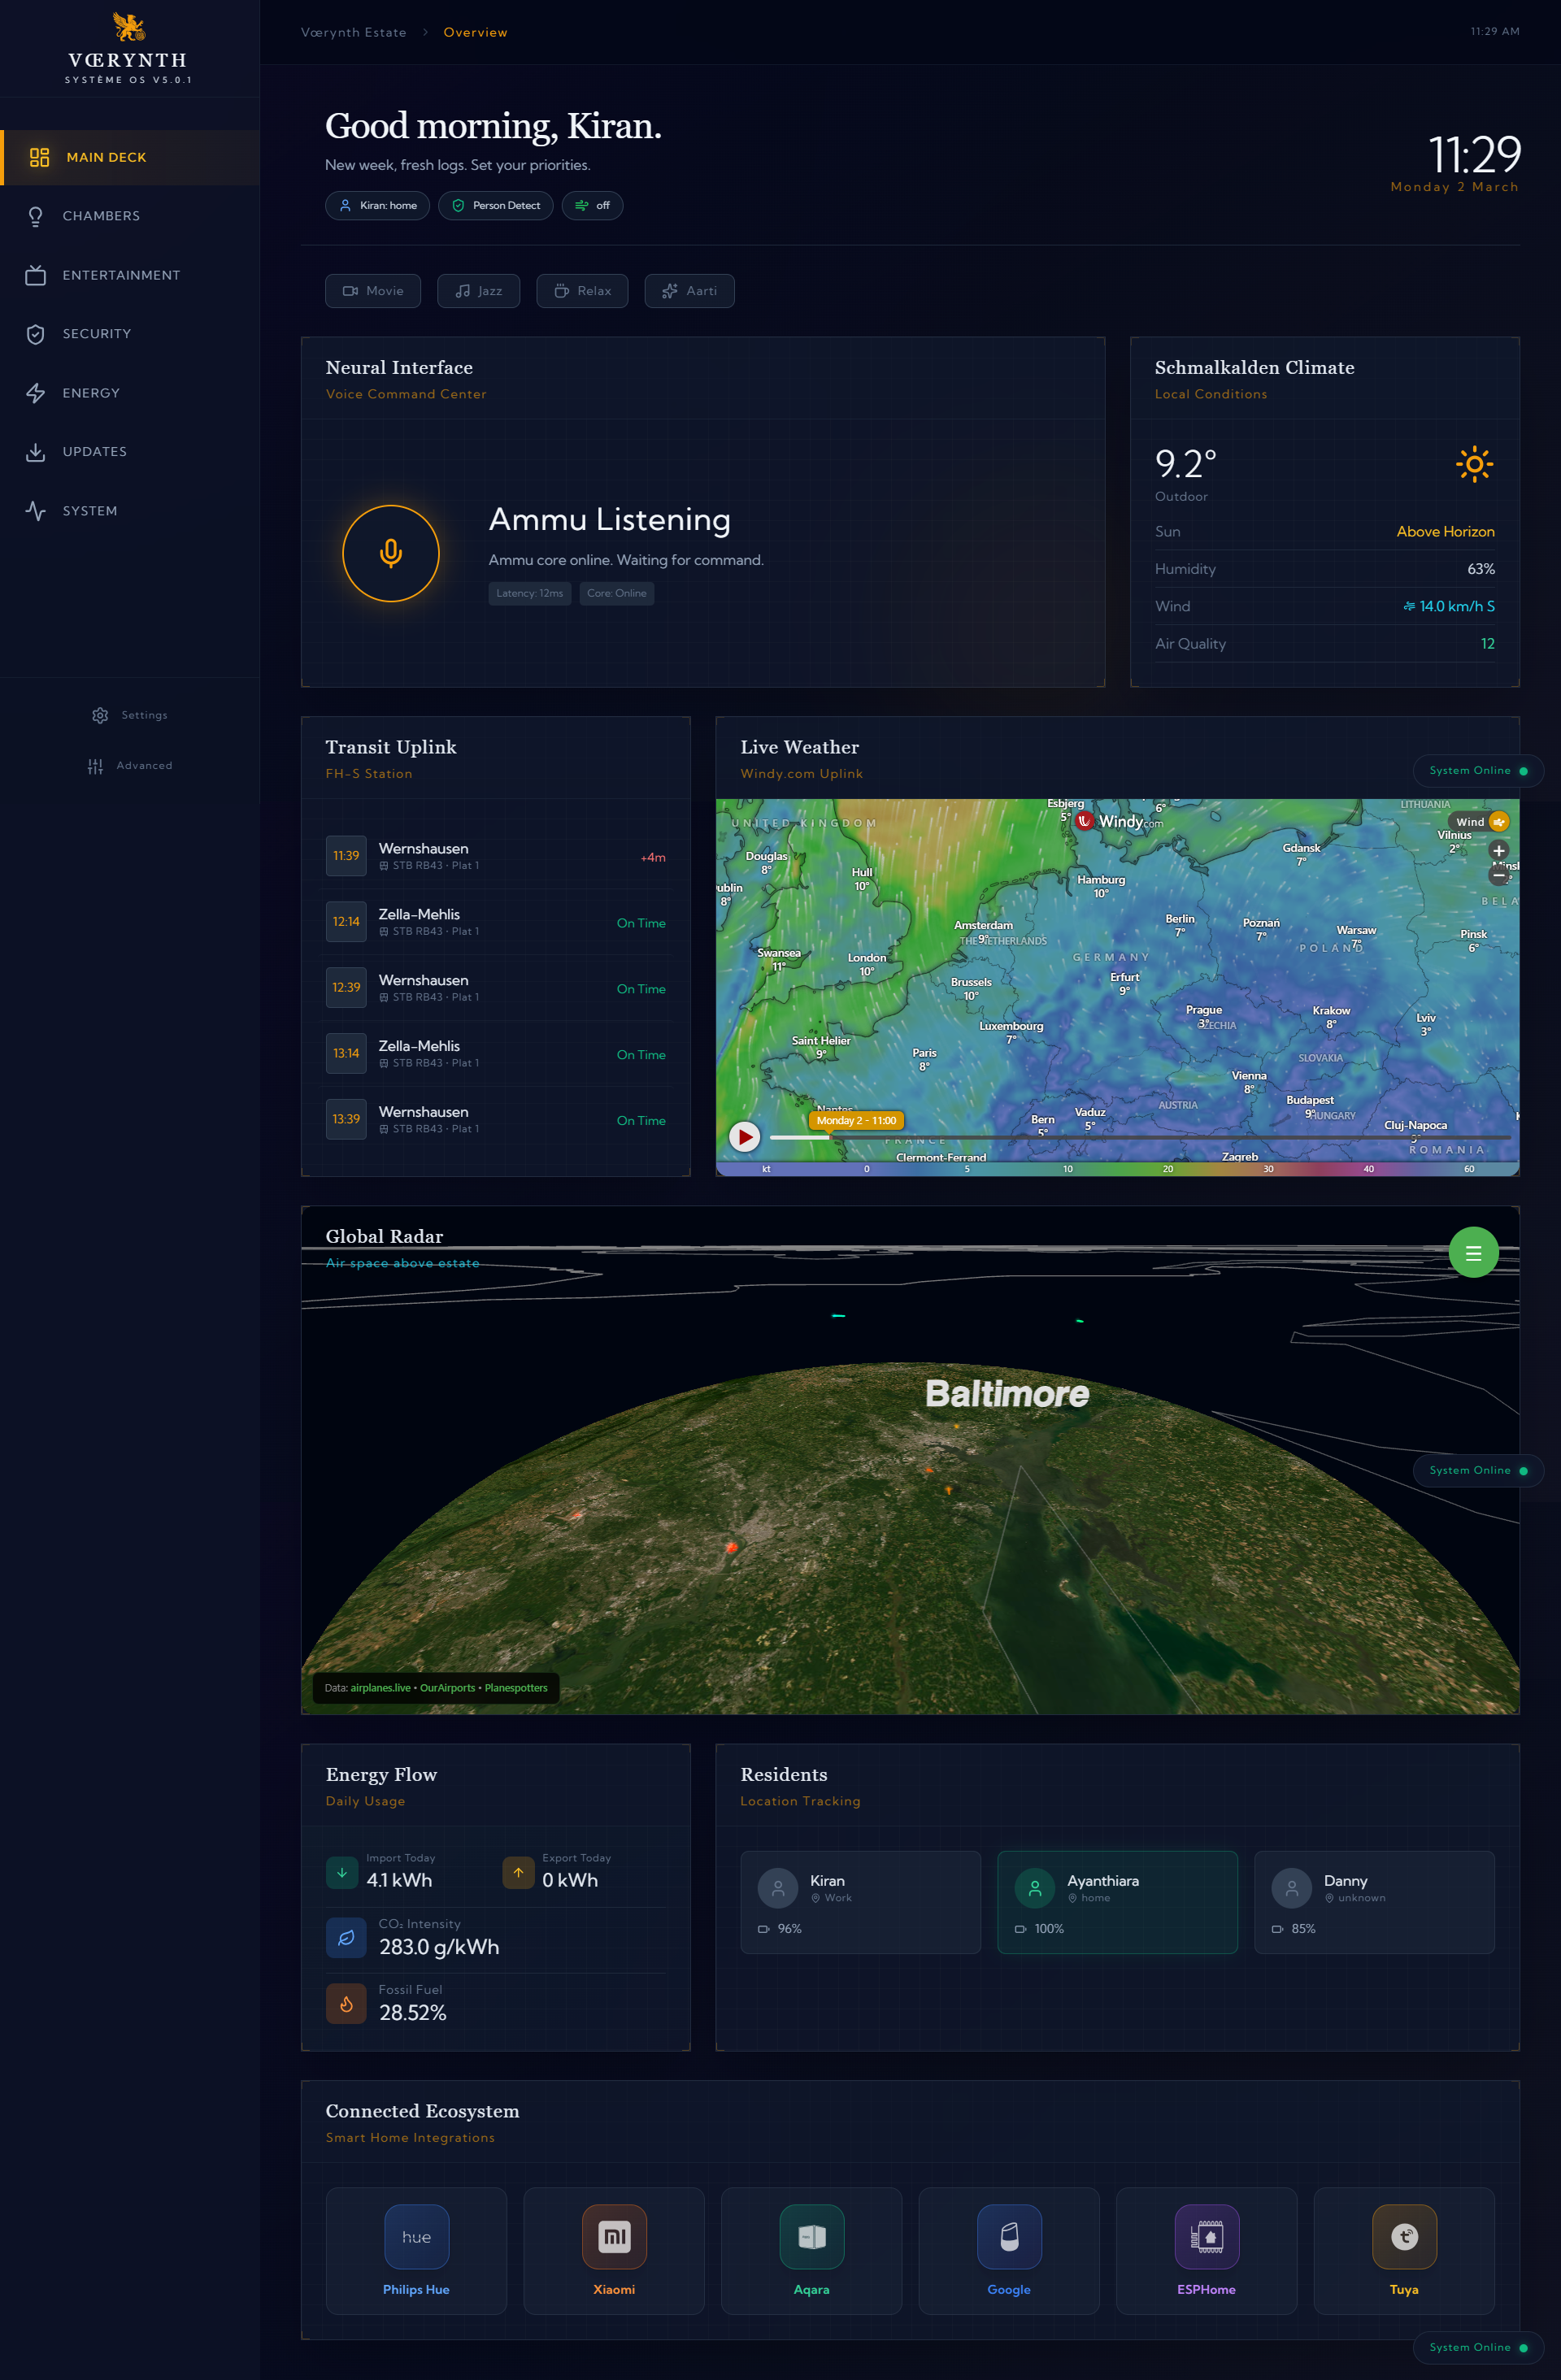Viewport: 1561px width, 2380px height.
Task: Toggle the System Online indicator on Live Weather
Action: (1478, 770)
